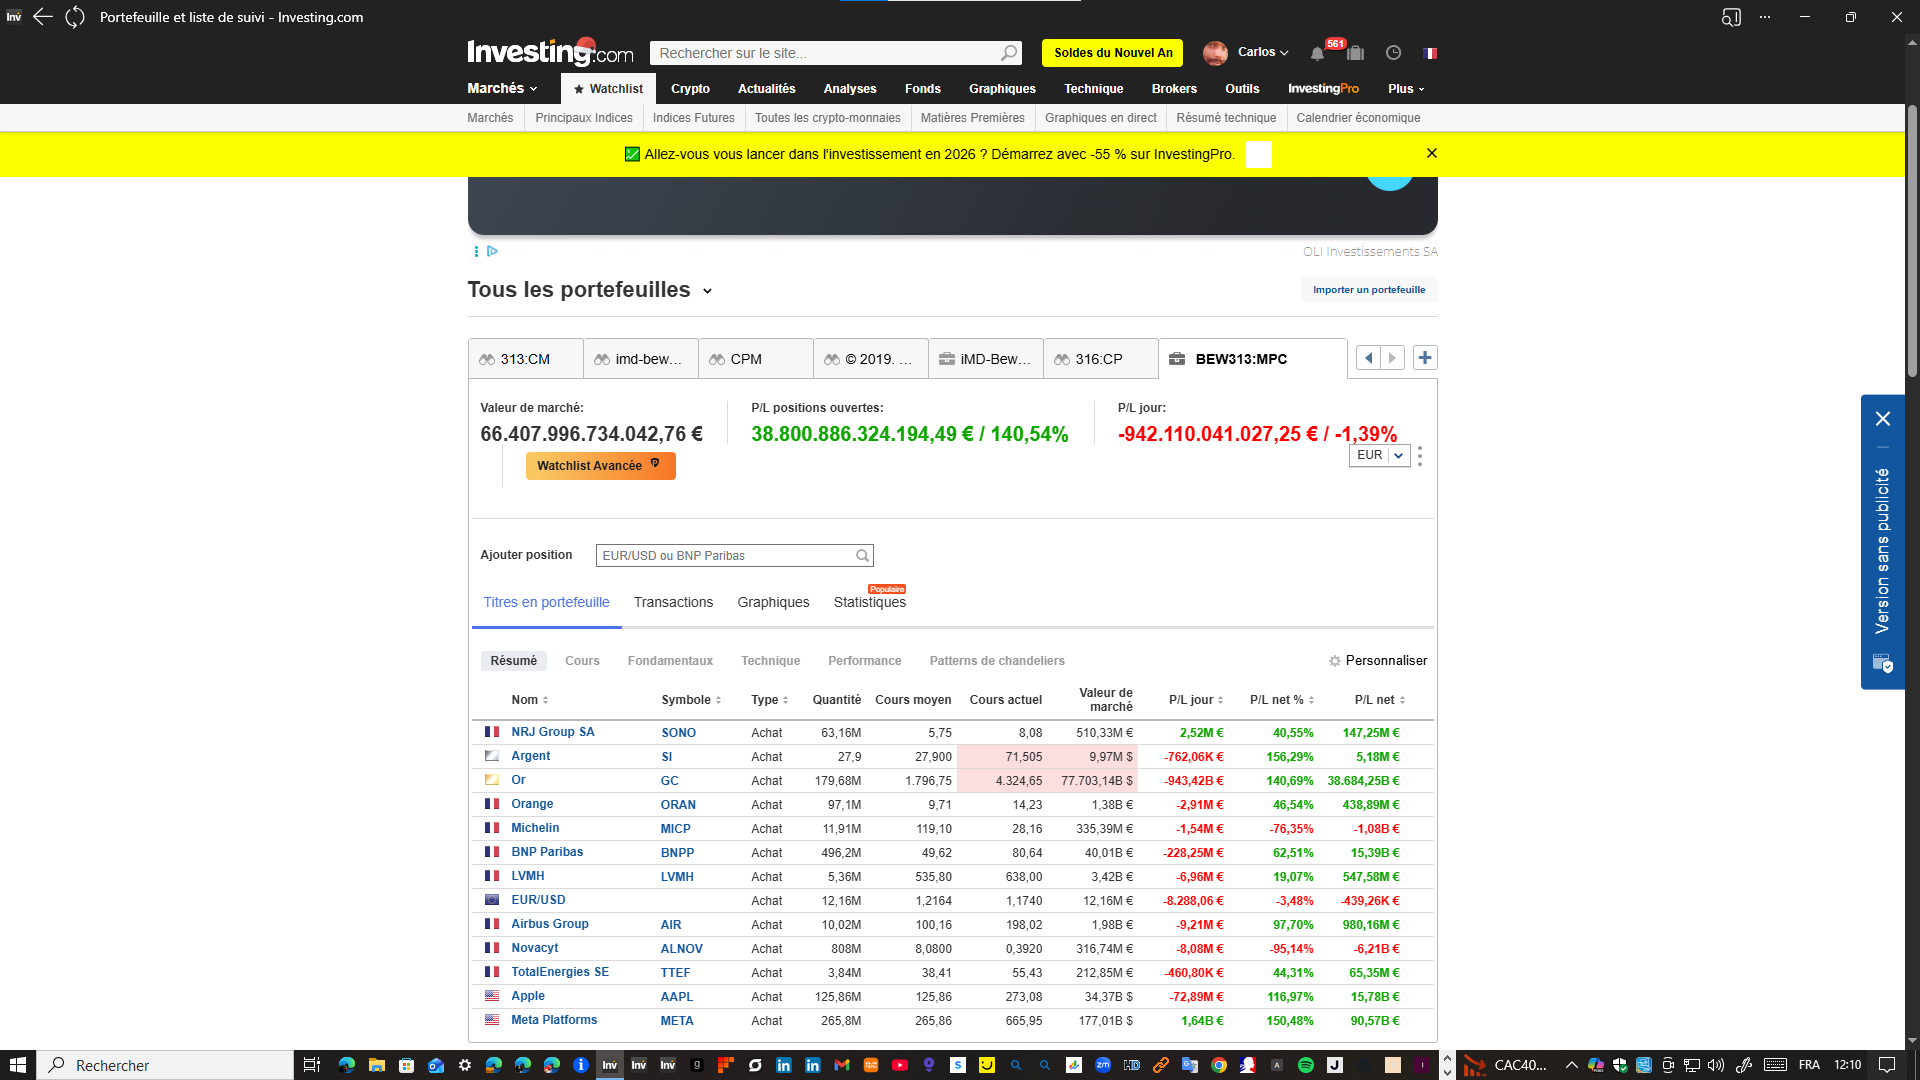The image size is (1920, 1080).
Task: Close the Version sans publicité side panel
Action: click(x=1883, y=419)
